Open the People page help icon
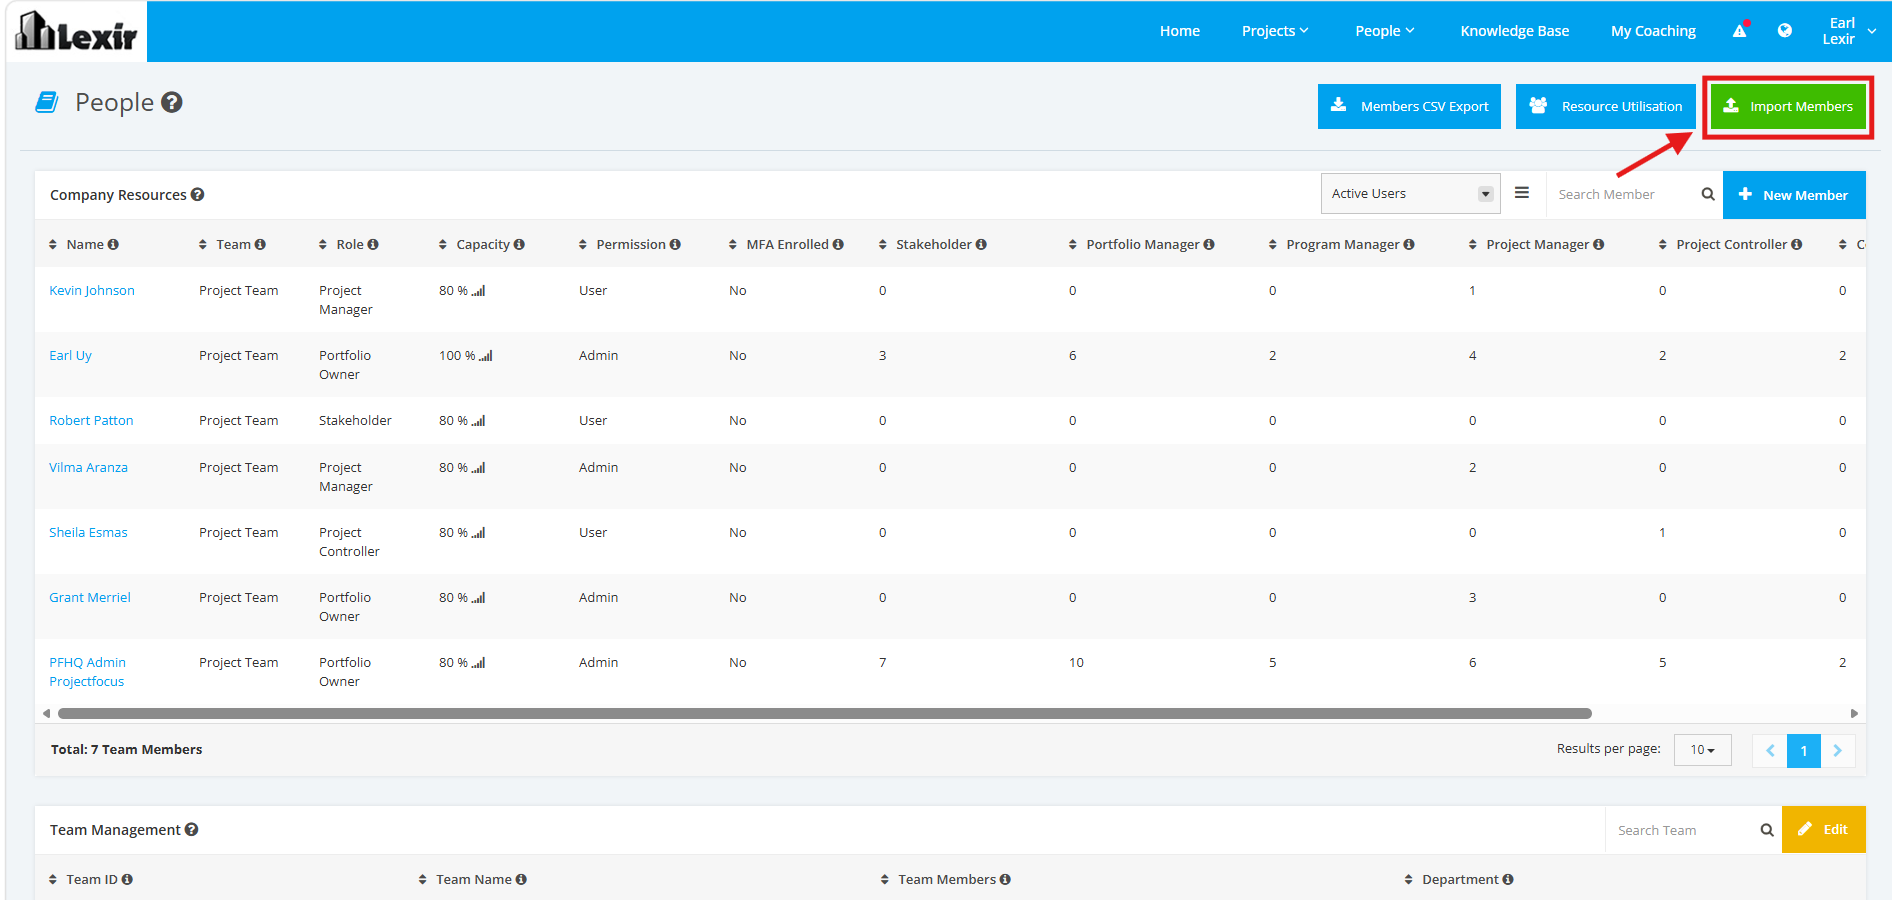1892x900 pixels. (172, 102)
